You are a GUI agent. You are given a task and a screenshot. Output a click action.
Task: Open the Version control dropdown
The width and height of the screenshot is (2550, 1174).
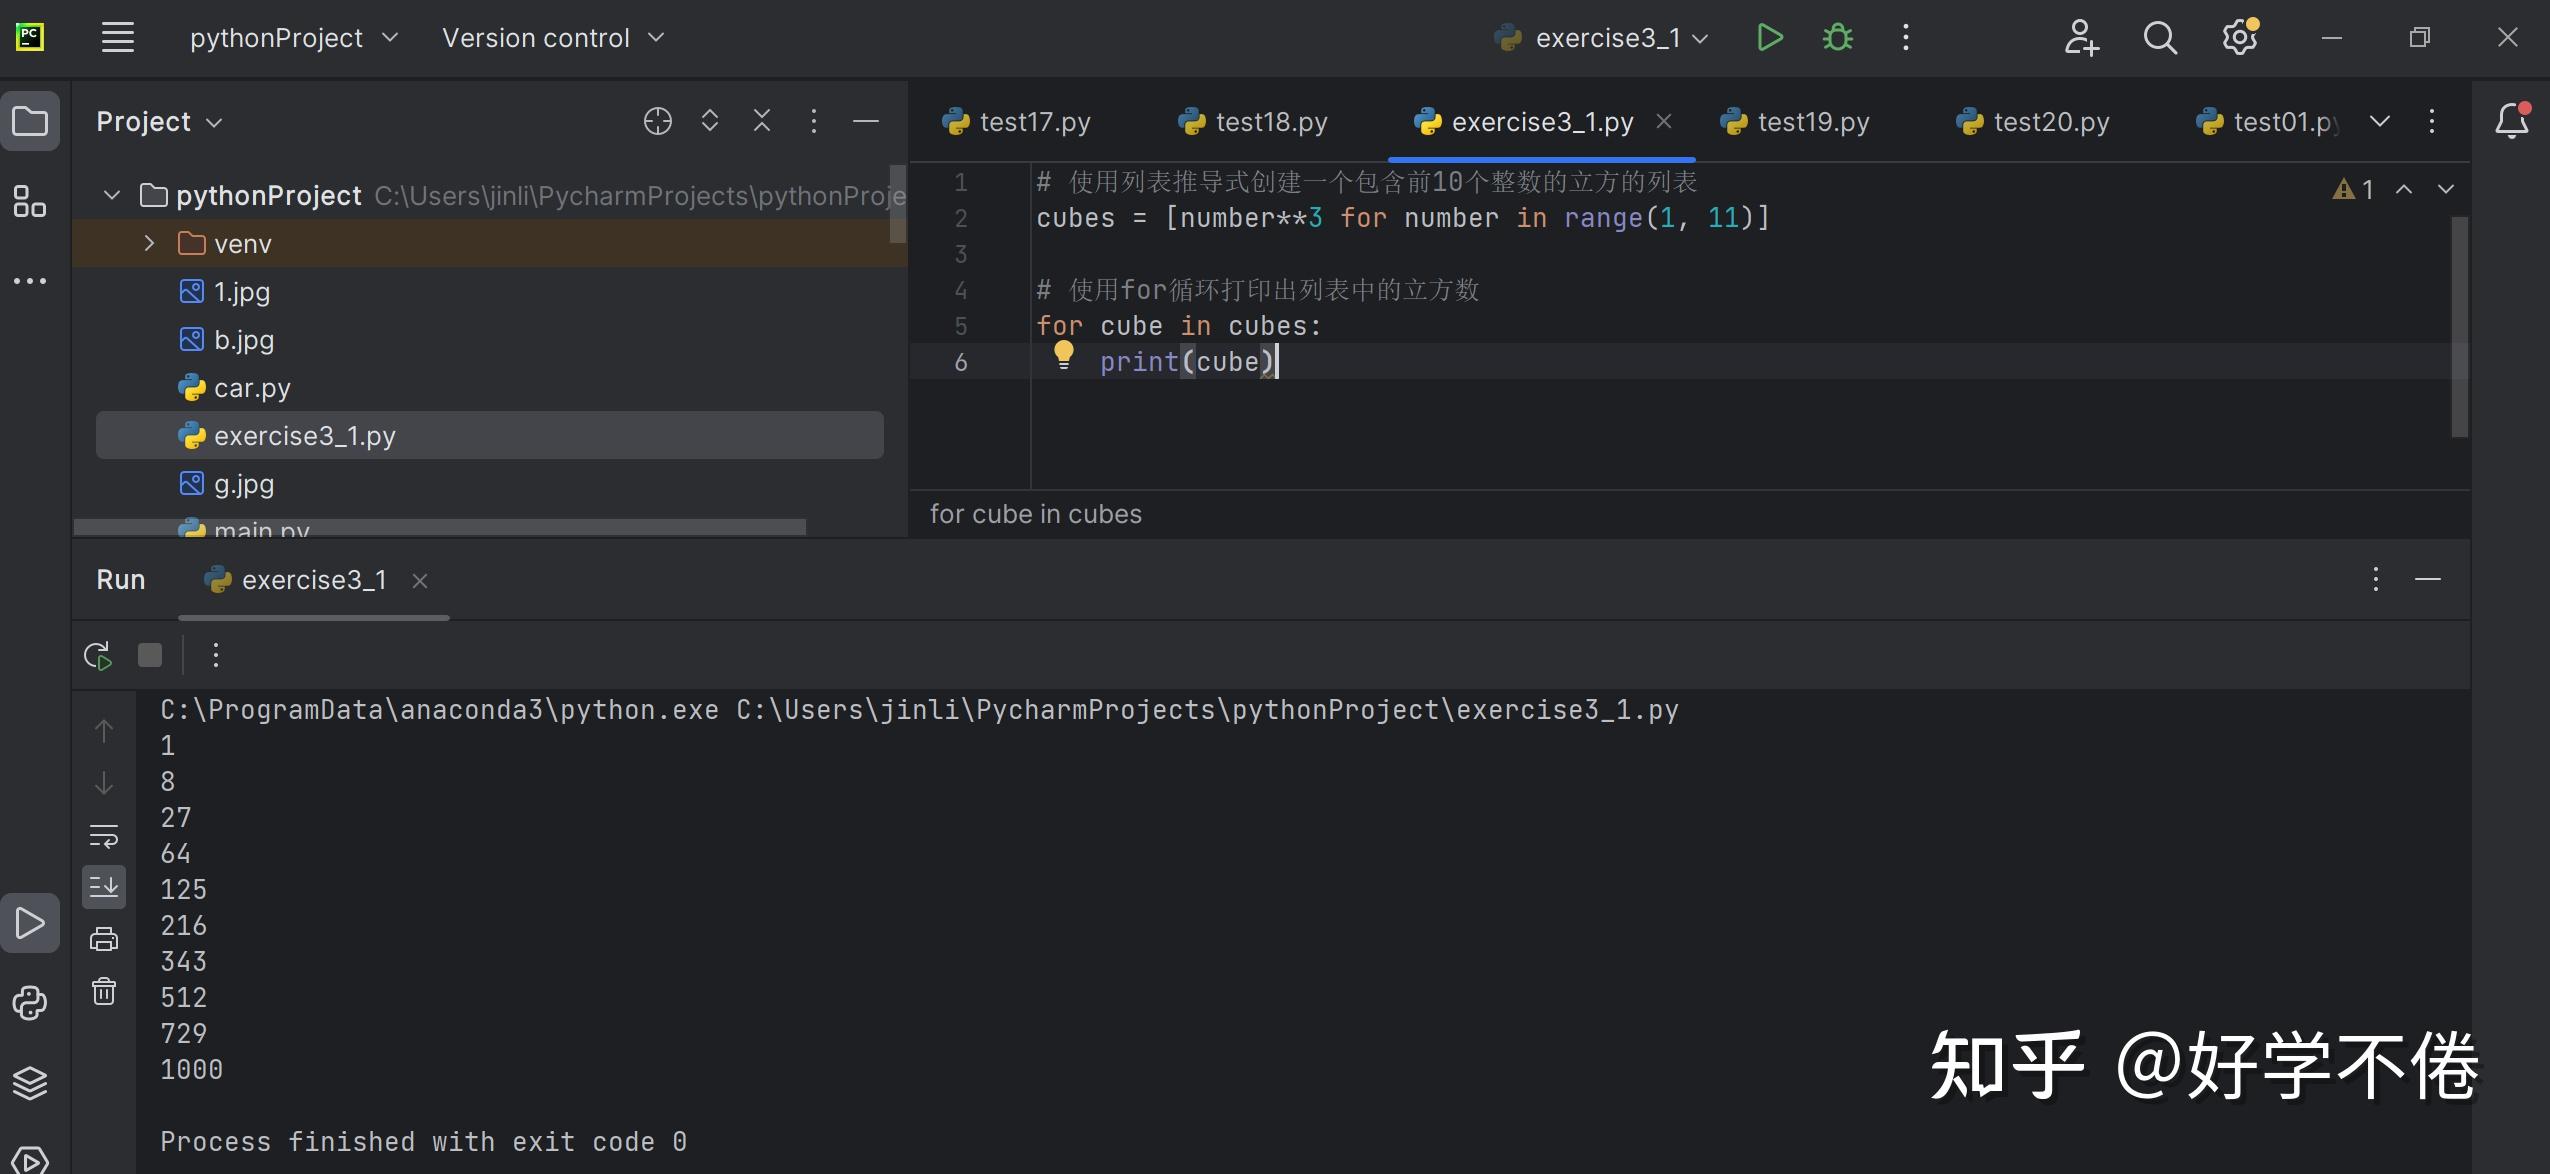554,37
